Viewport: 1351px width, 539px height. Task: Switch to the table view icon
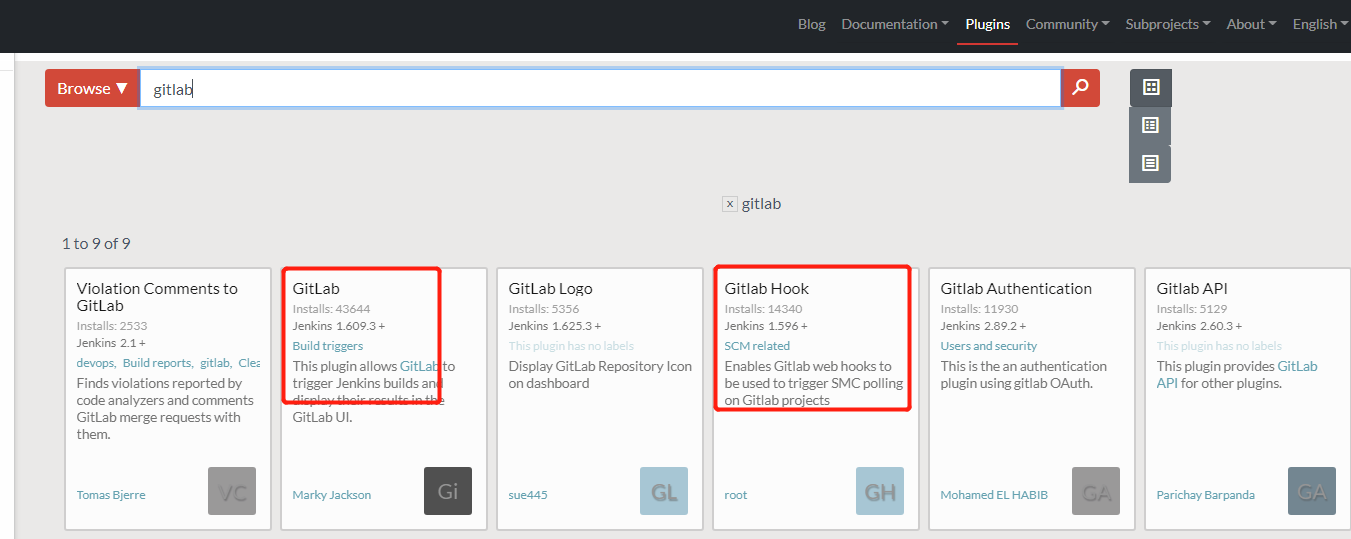(1150, 126)
